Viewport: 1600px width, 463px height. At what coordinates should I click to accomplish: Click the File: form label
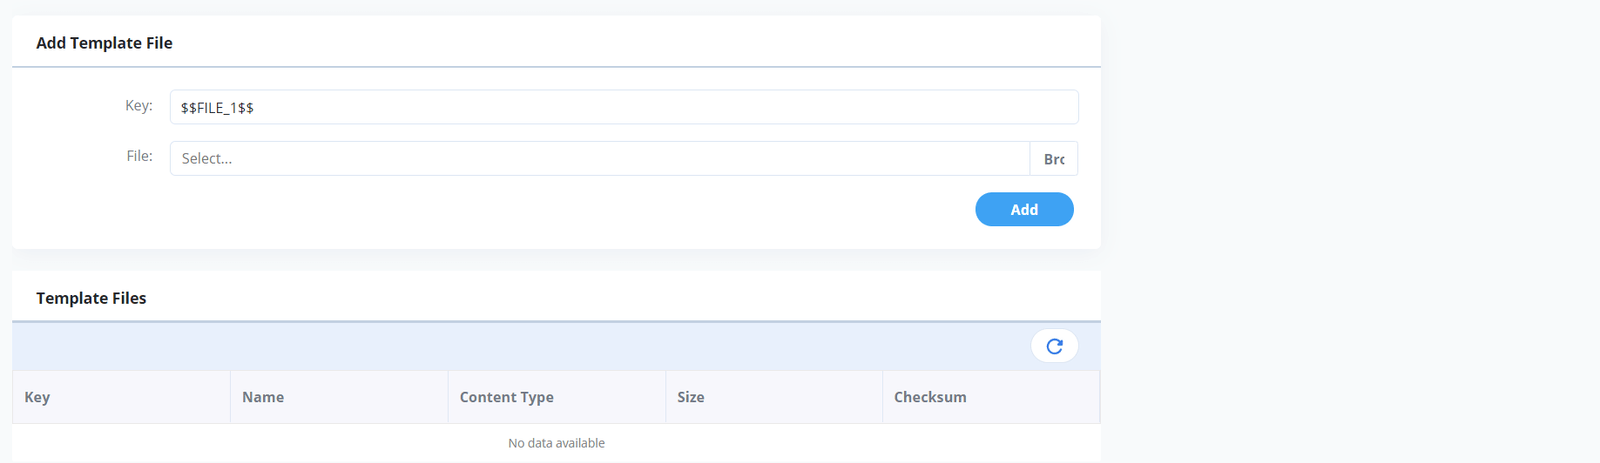tap(139, 156)
